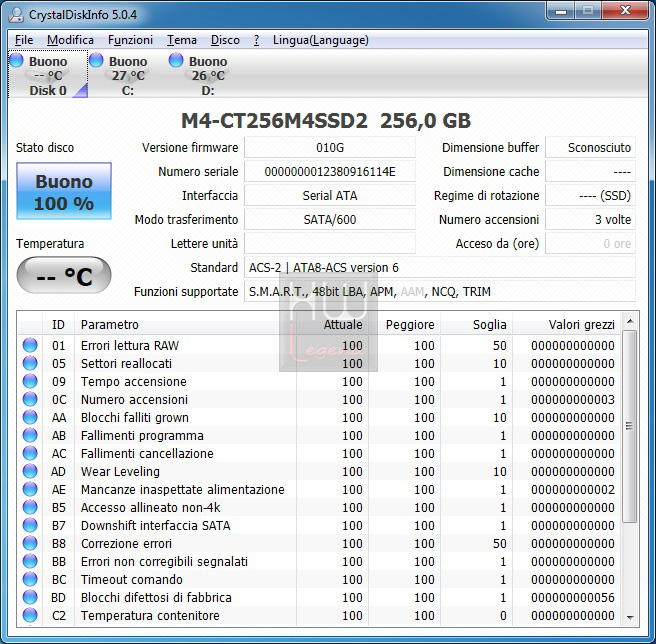Image resolution: width=656 pixels, height=644 pixels.
Task: Click the C: drive blue status orb
Action: coord(96,60)
